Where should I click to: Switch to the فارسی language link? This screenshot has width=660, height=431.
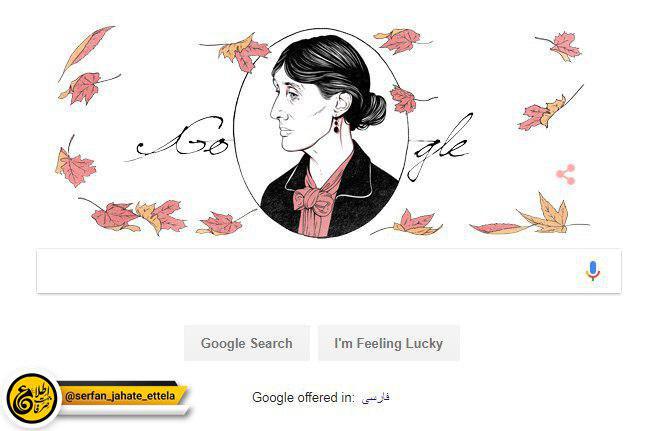375,397
